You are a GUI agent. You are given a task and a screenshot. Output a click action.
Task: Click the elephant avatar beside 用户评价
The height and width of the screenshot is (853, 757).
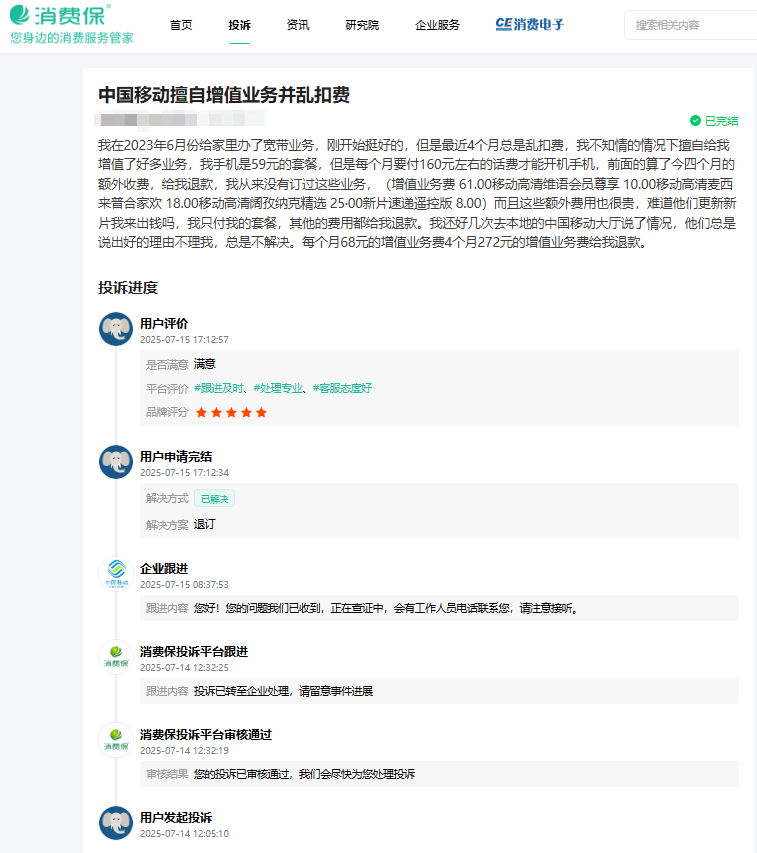pos(116,329)
